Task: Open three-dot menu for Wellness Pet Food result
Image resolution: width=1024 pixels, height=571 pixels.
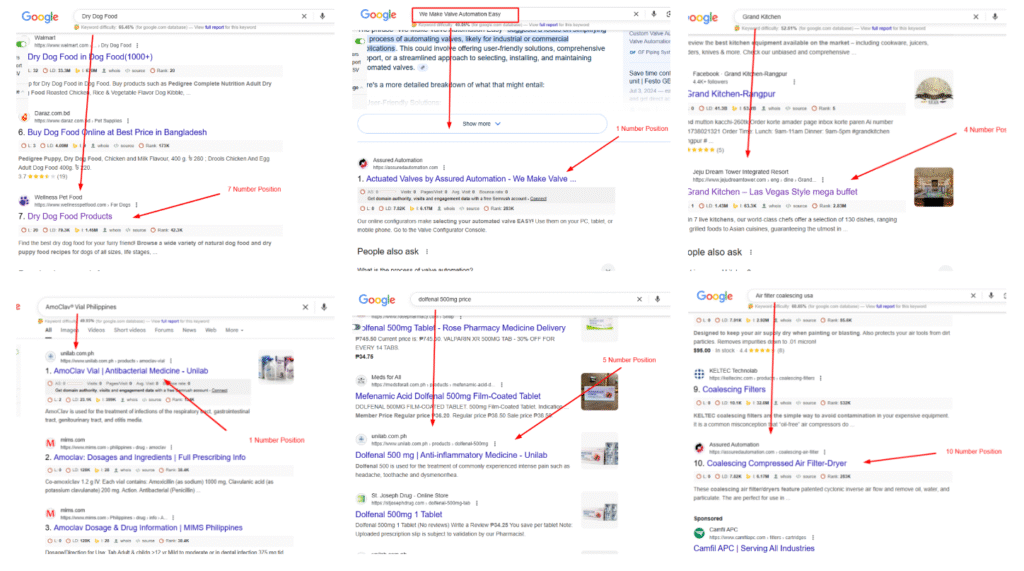Action: pos(136,205)
